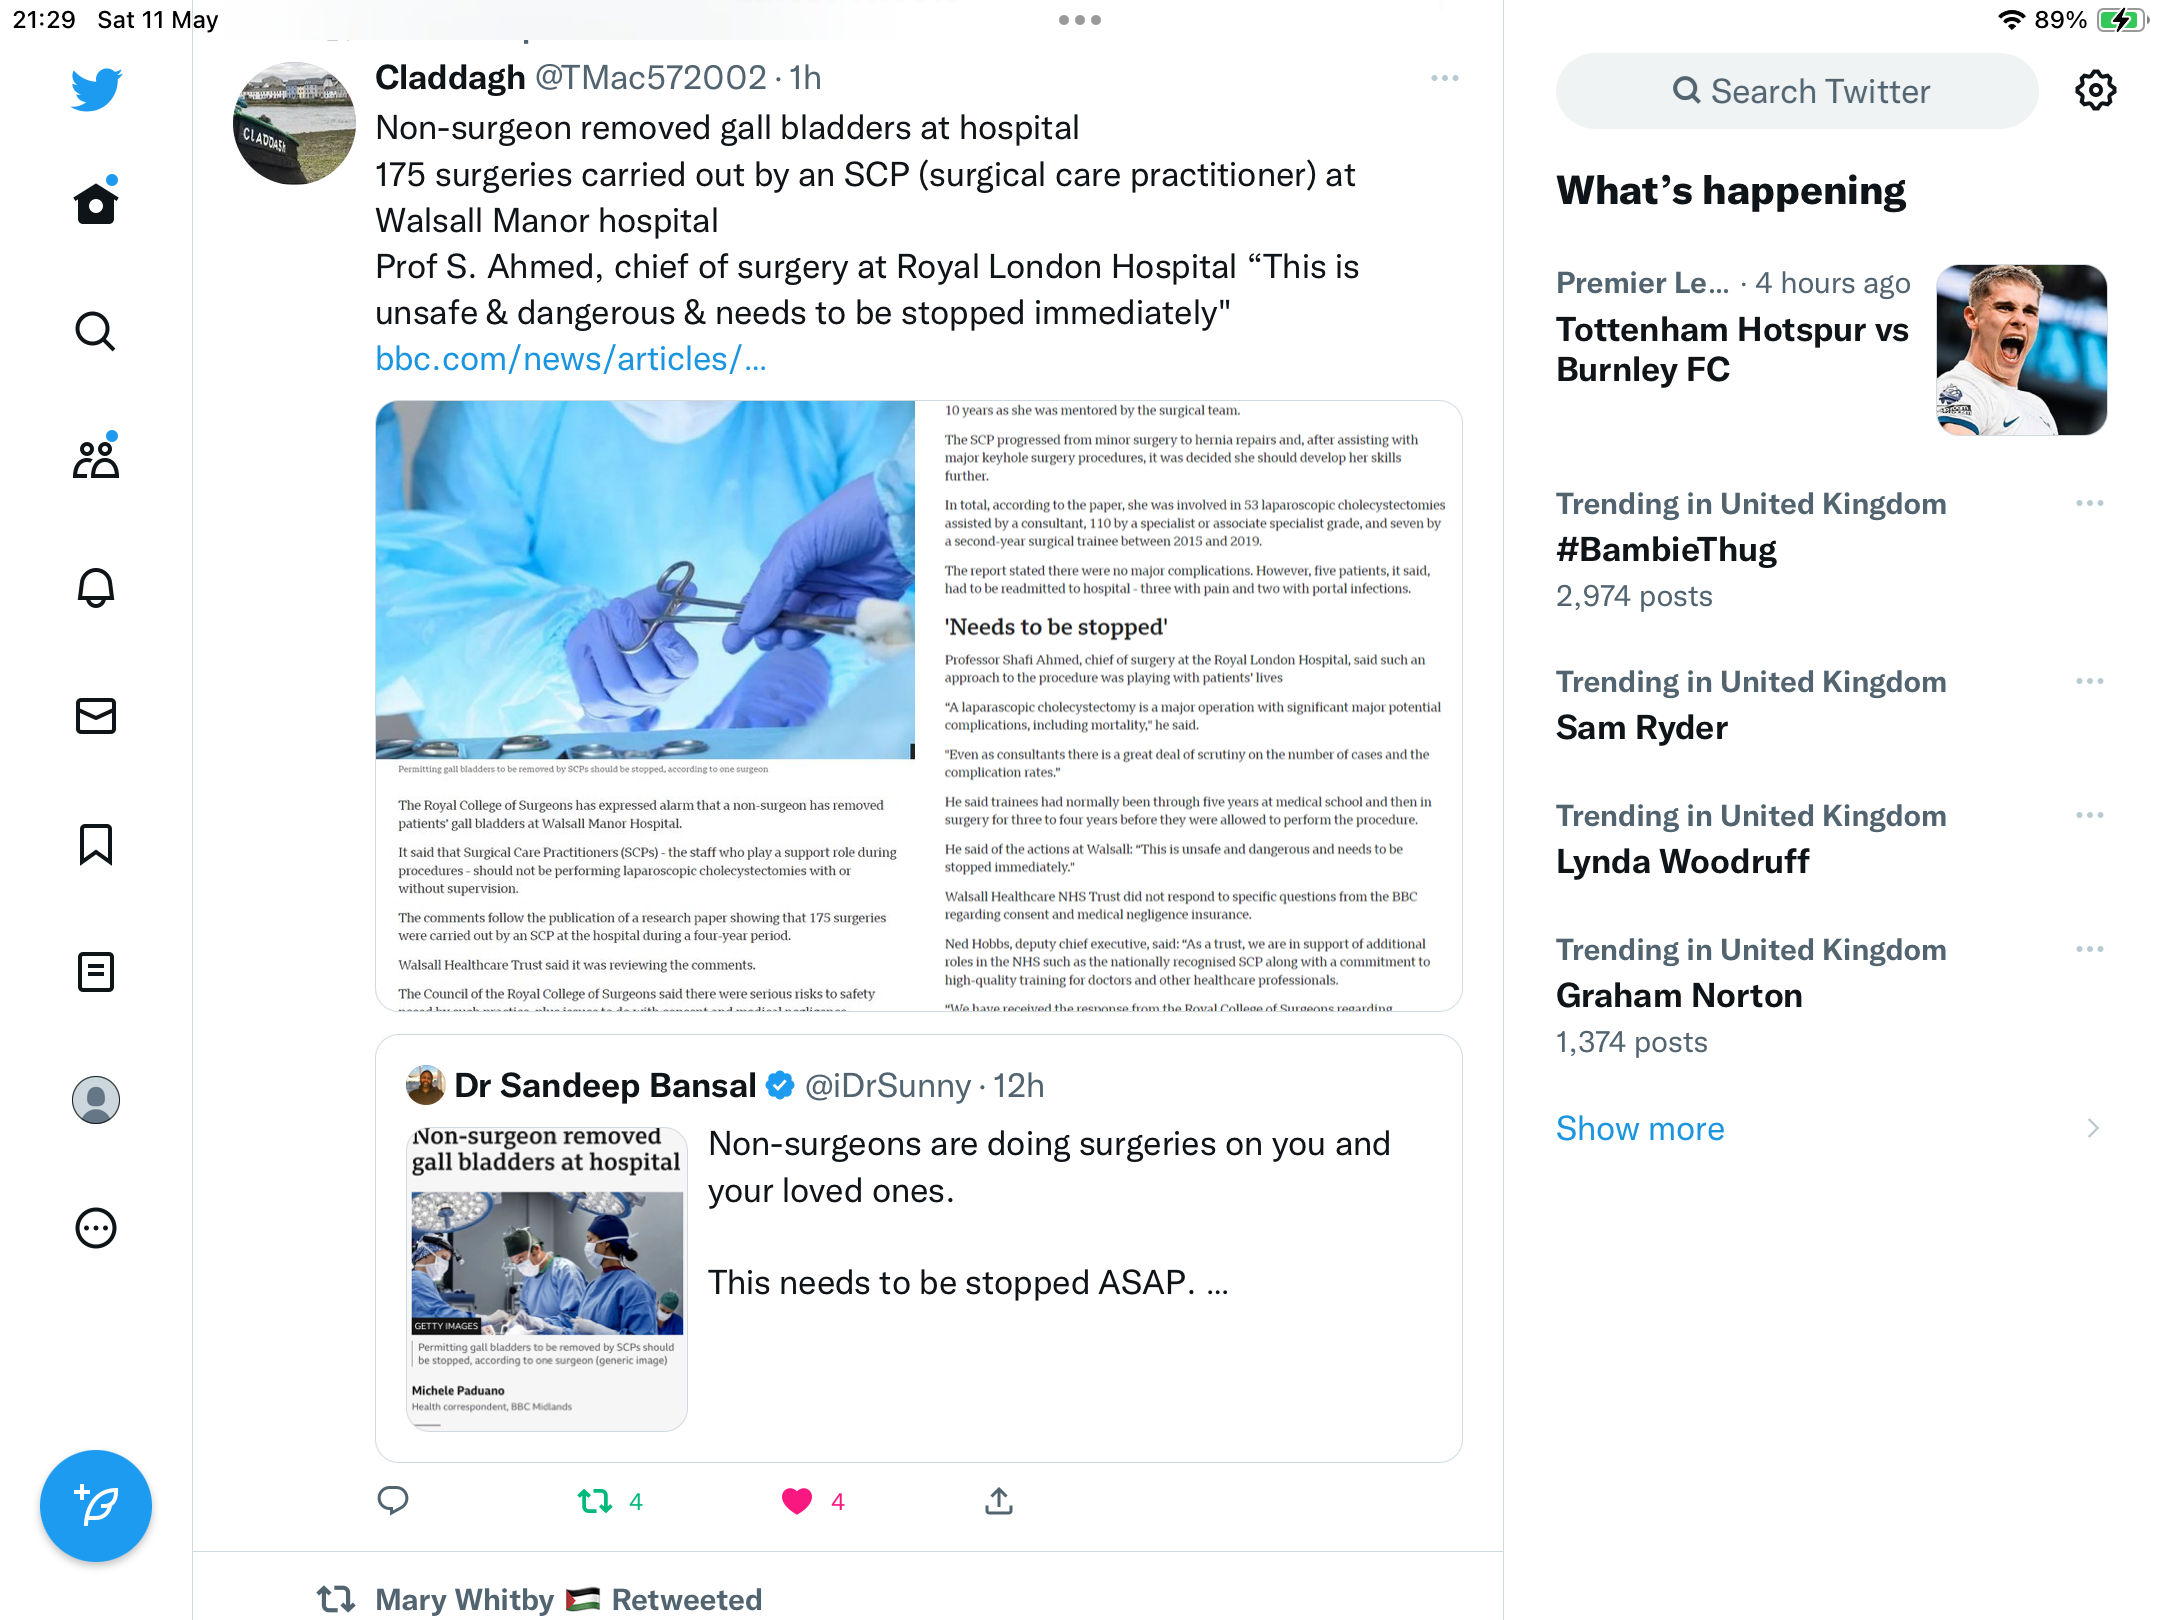Open the Tottenham vs Burnley player thumbnail
This screenshot has height=1620, width=2160.
coord(2022,350)
